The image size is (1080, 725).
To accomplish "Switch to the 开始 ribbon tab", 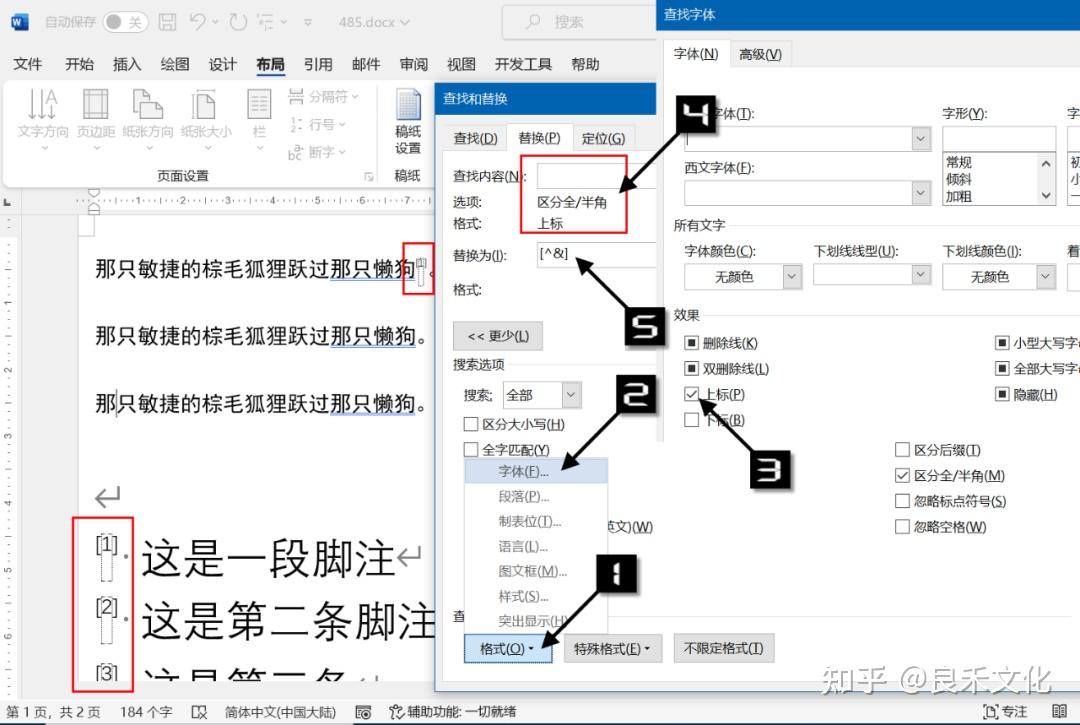I will [x=79, y=64].
